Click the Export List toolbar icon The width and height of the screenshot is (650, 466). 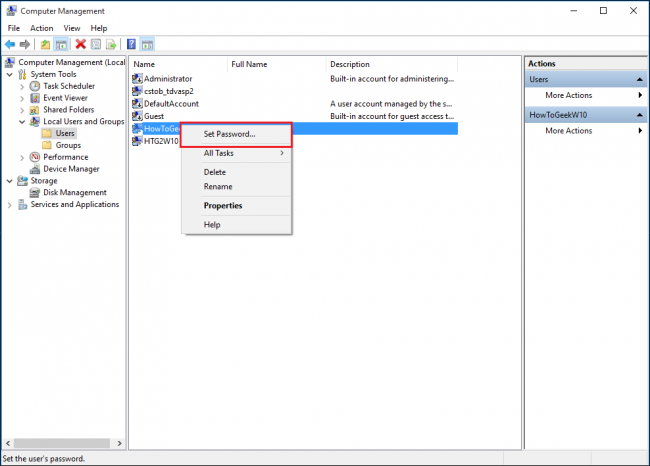(112, 44)
